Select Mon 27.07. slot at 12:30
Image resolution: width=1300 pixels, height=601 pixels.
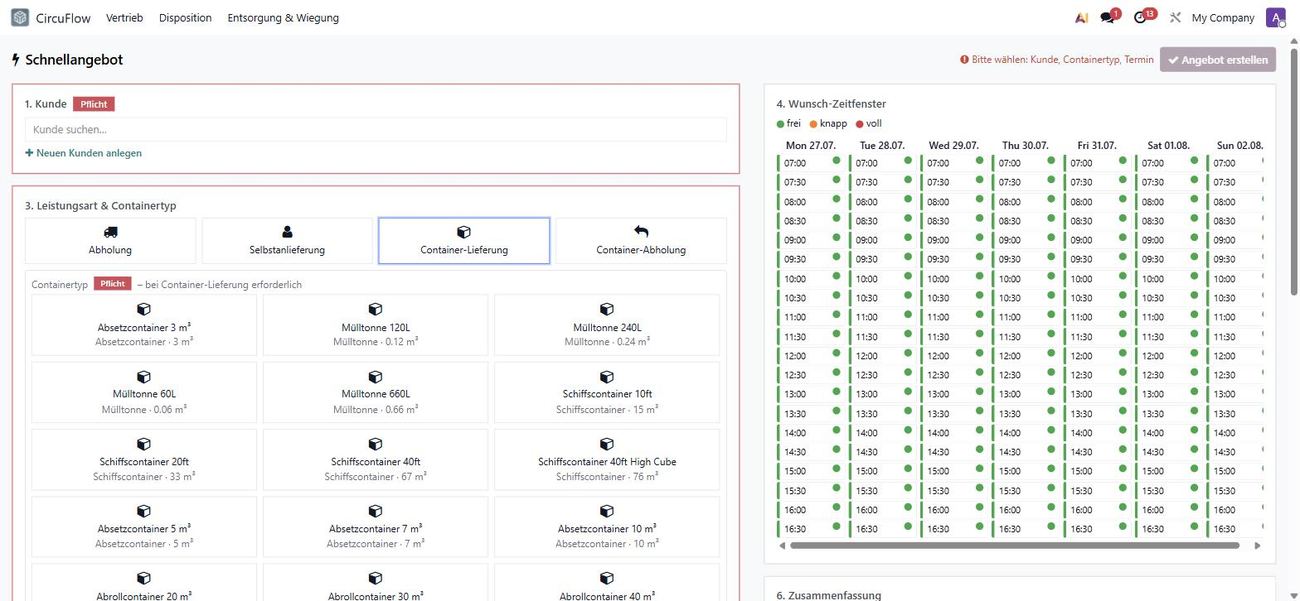[811, 375]
